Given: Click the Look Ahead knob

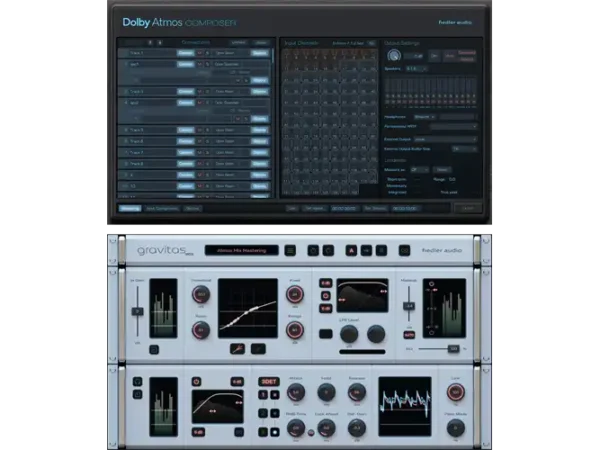Looking at the screenshot, I should click(326, 428).
